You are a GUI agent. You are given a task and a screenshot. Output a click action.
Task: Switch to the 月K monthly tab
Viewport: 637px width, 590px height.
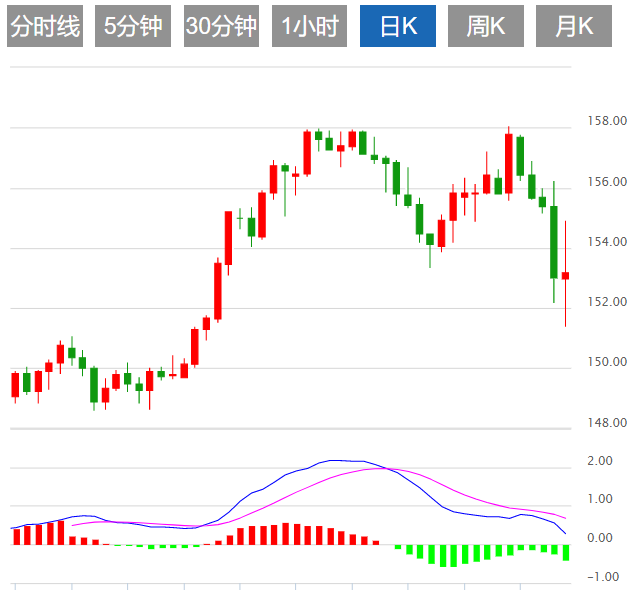574,26
